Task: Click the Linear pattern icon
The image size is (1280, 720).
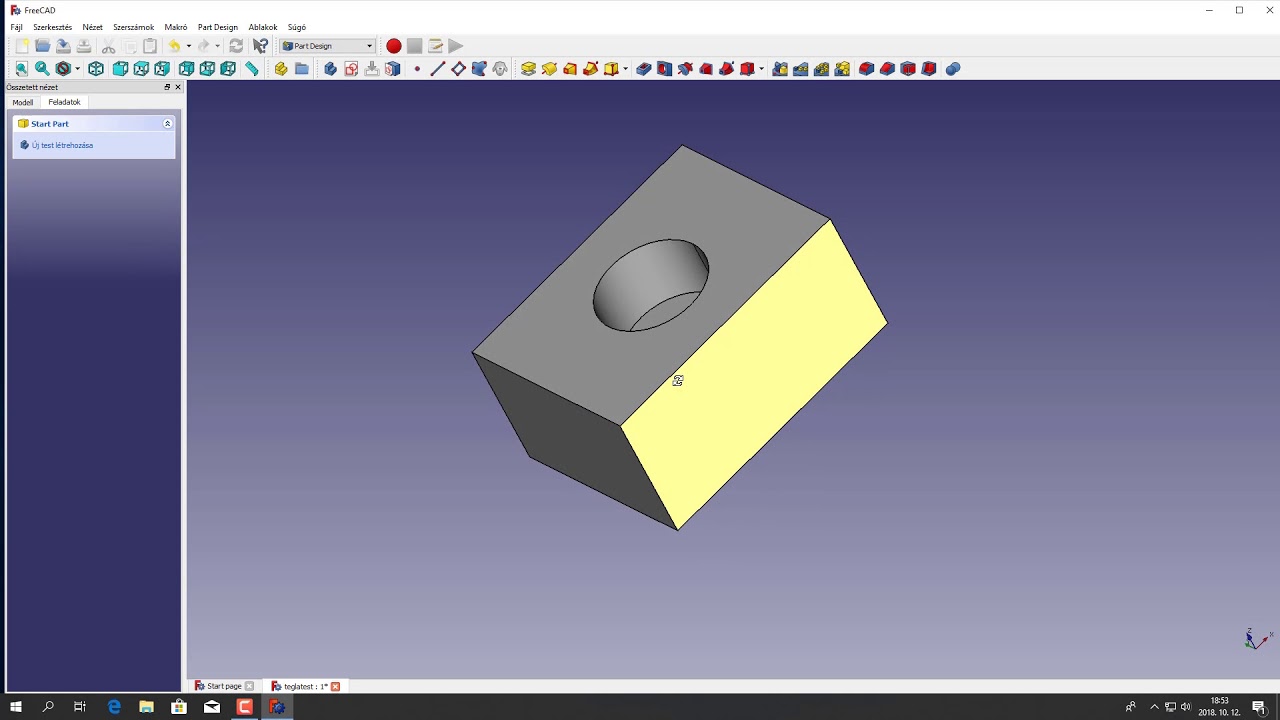Action: point(801,69)
